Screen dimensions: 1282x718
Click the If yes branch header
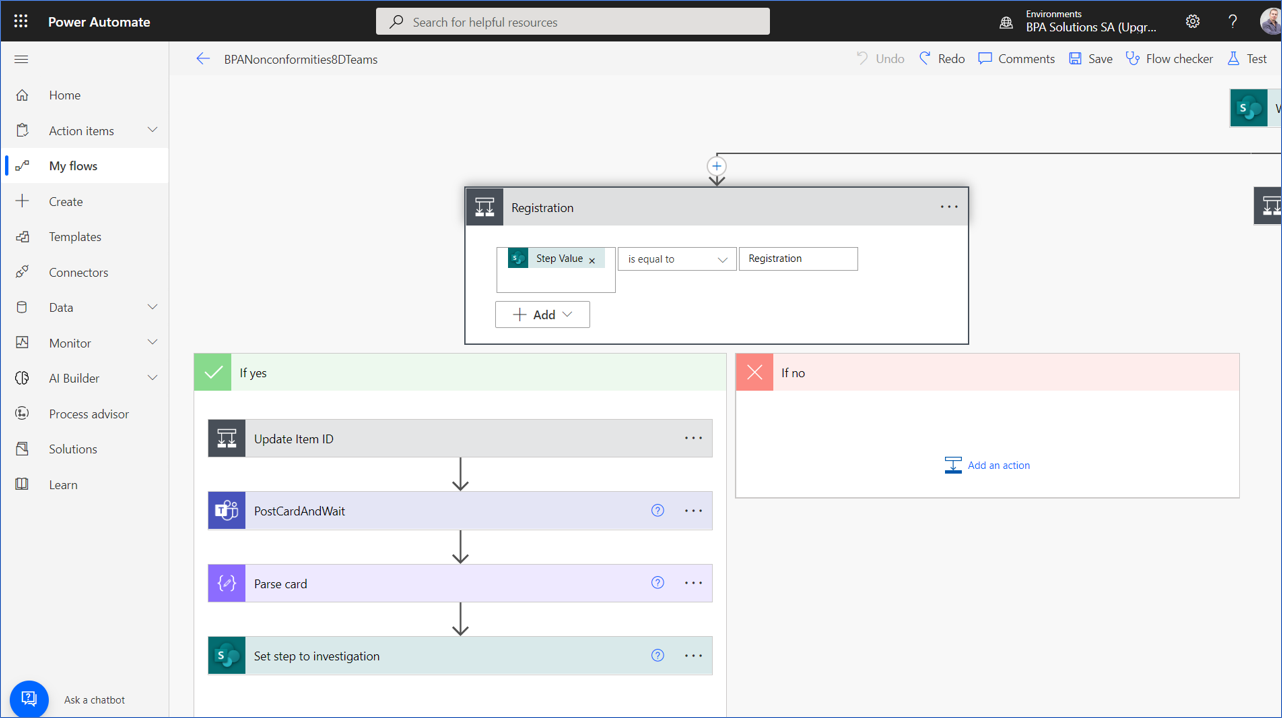click(x=460, y=372)
